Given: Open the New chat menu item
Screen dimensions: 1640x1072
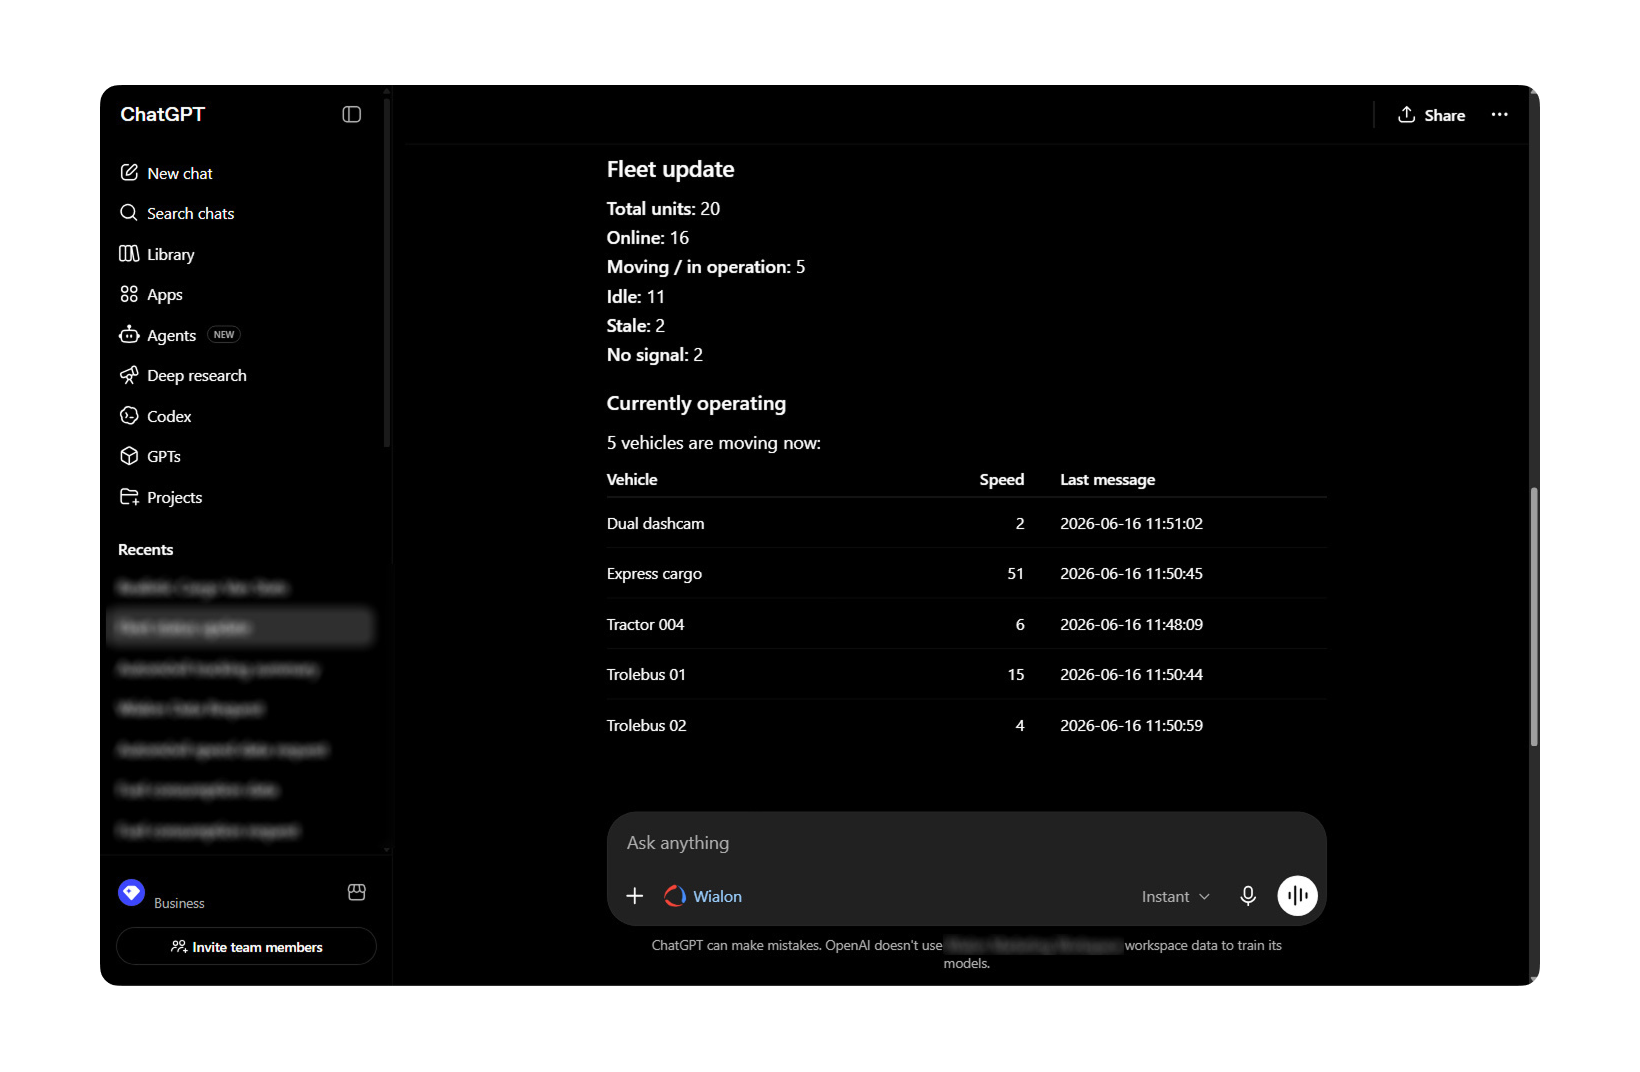Looking at the screenshot, I should [180, 173].
